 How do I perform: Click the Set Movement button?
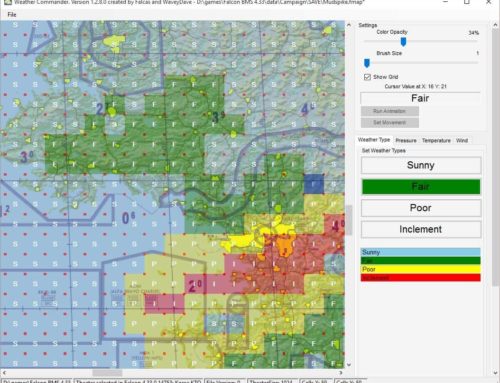tap(389, 122)
